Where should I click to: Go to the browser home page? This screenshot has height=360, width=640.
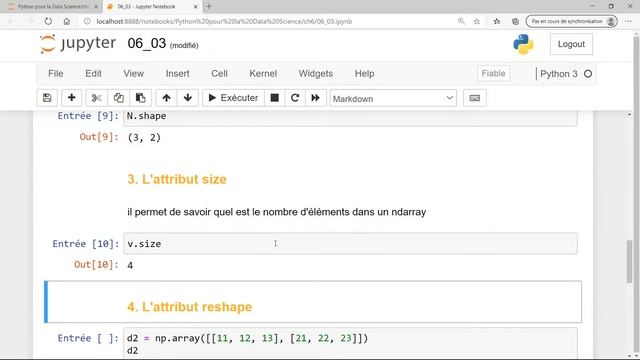pyautogui.click(x=67, y=21)
